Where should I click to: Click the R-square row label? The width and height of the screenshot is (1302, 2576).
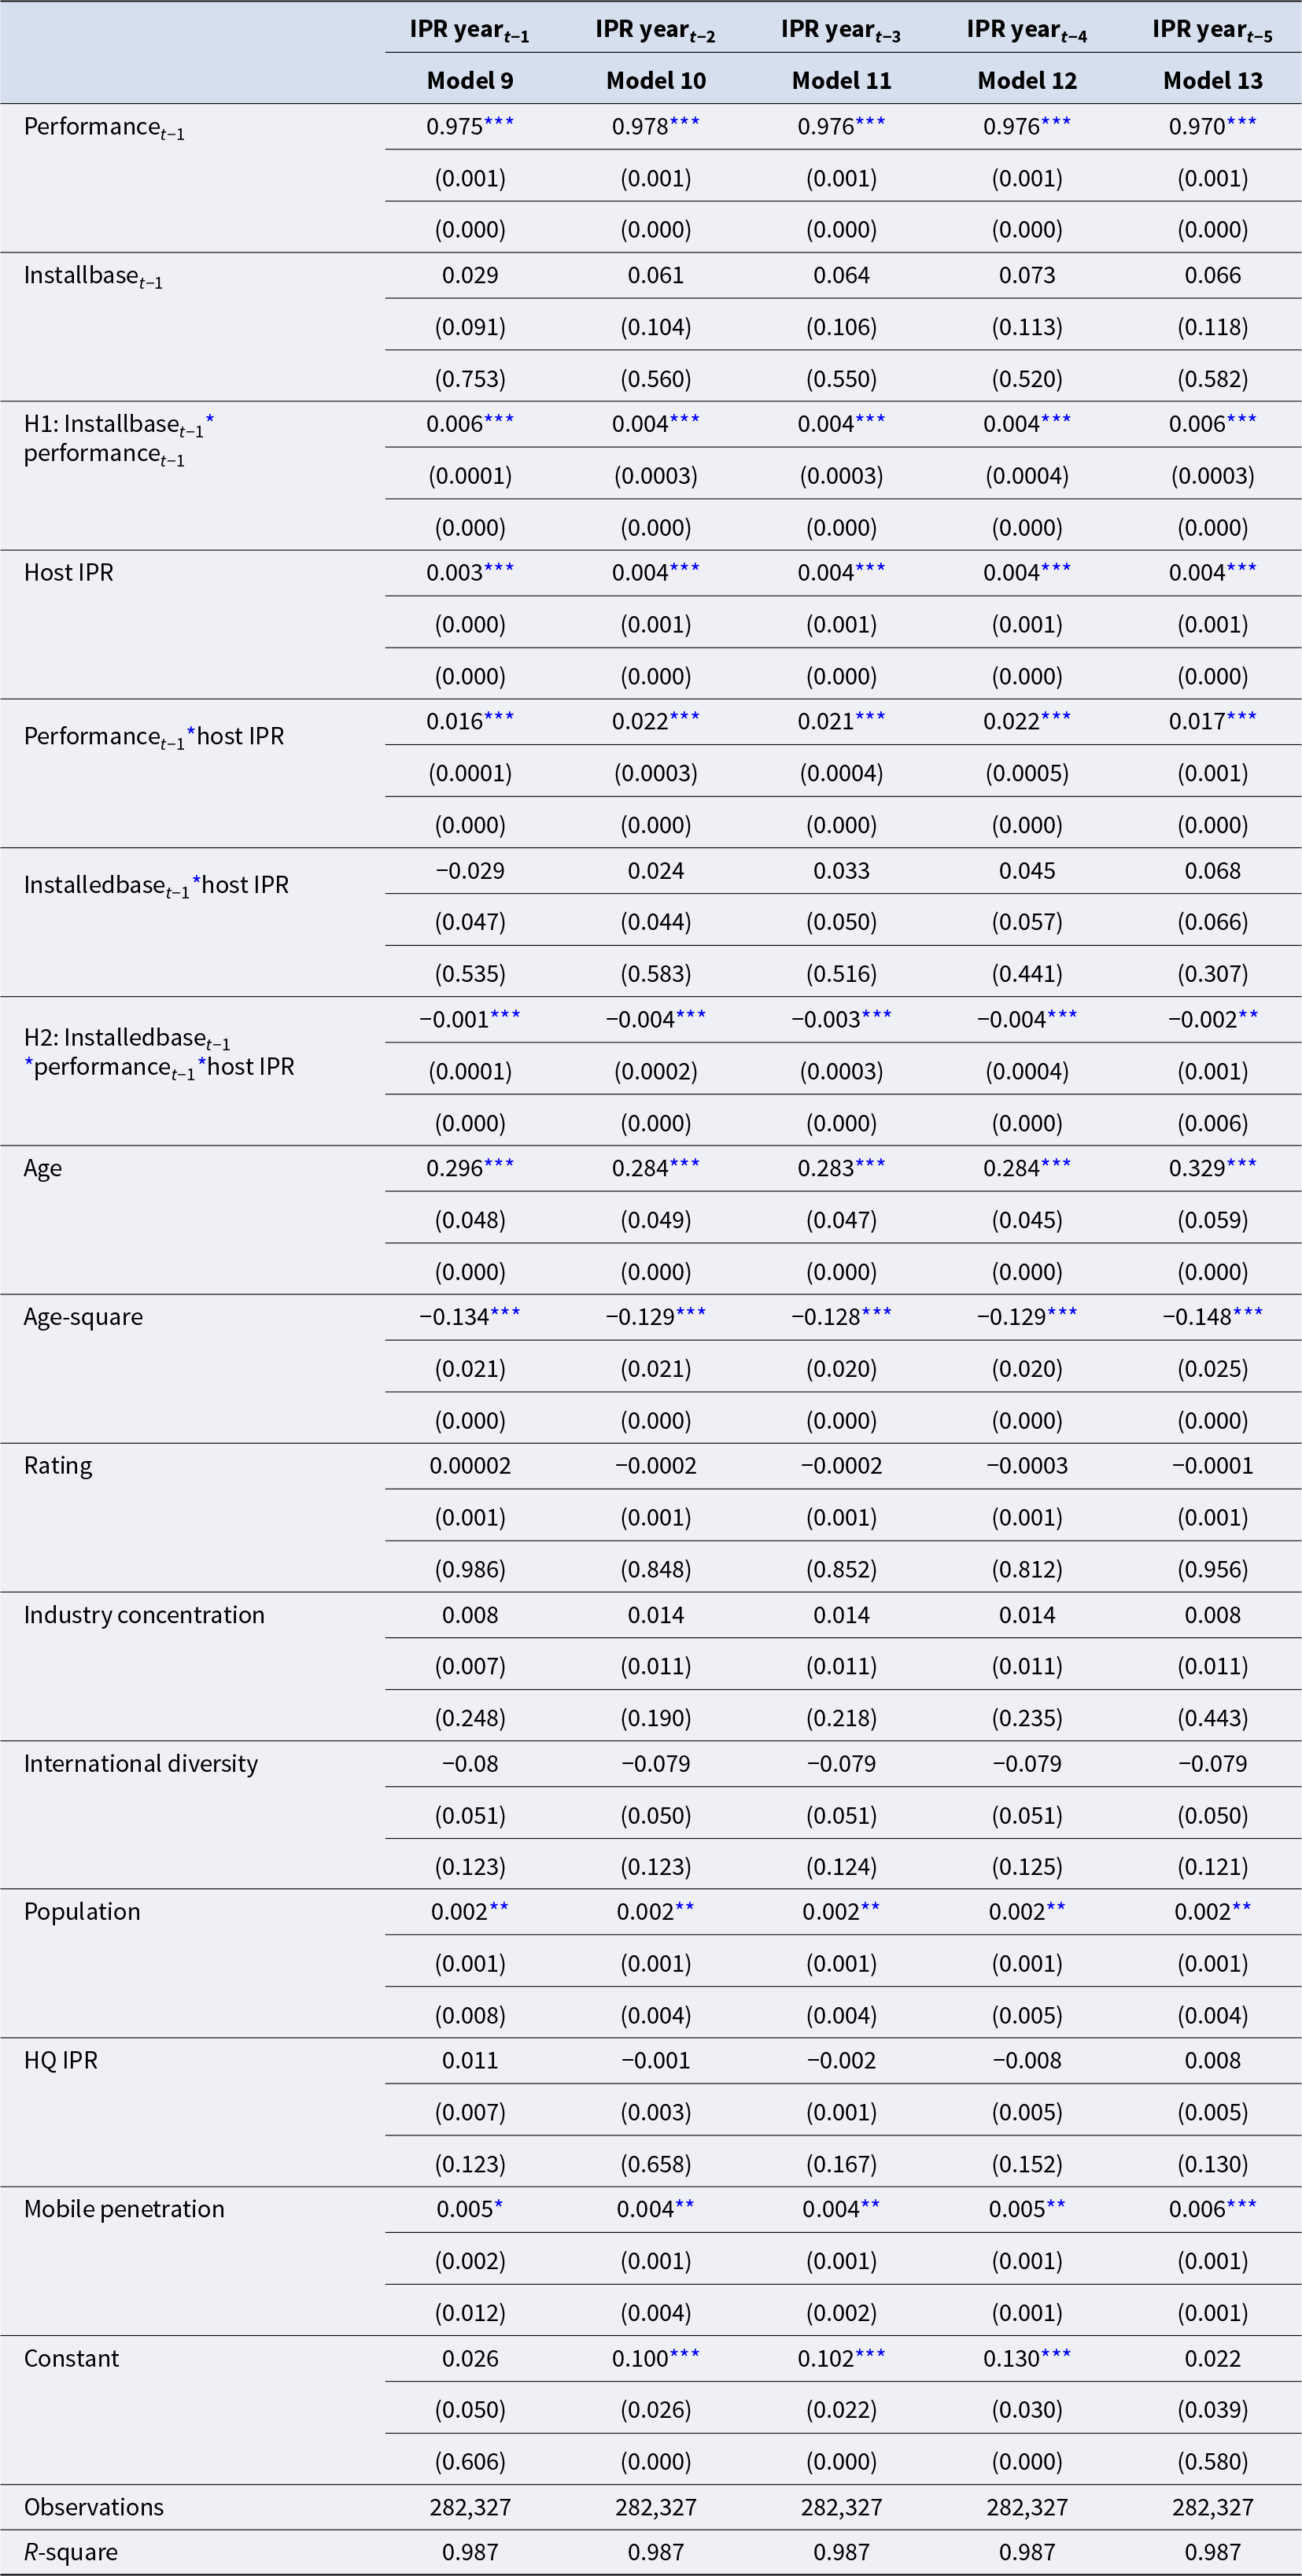tap(71, 2552)
